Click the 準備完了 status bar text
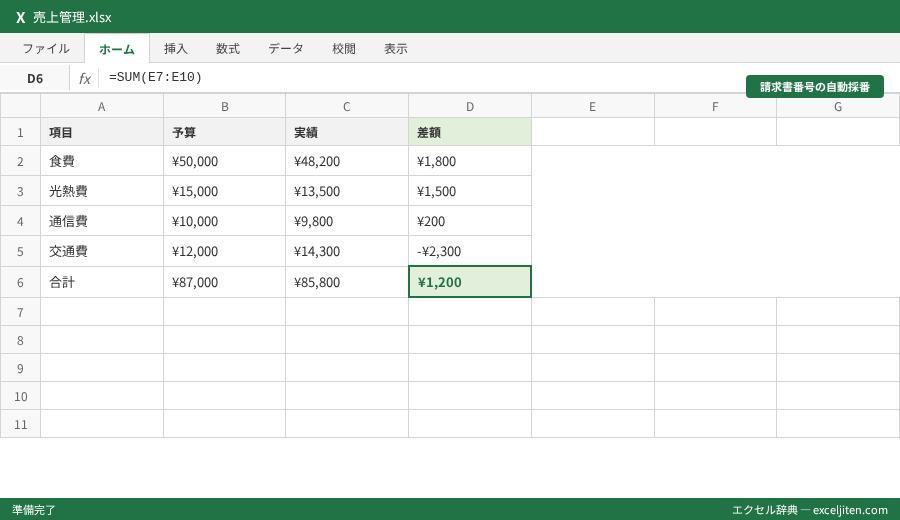Image resolution: width=900 pixels, height=520 pixels. [x=34, y=510]
